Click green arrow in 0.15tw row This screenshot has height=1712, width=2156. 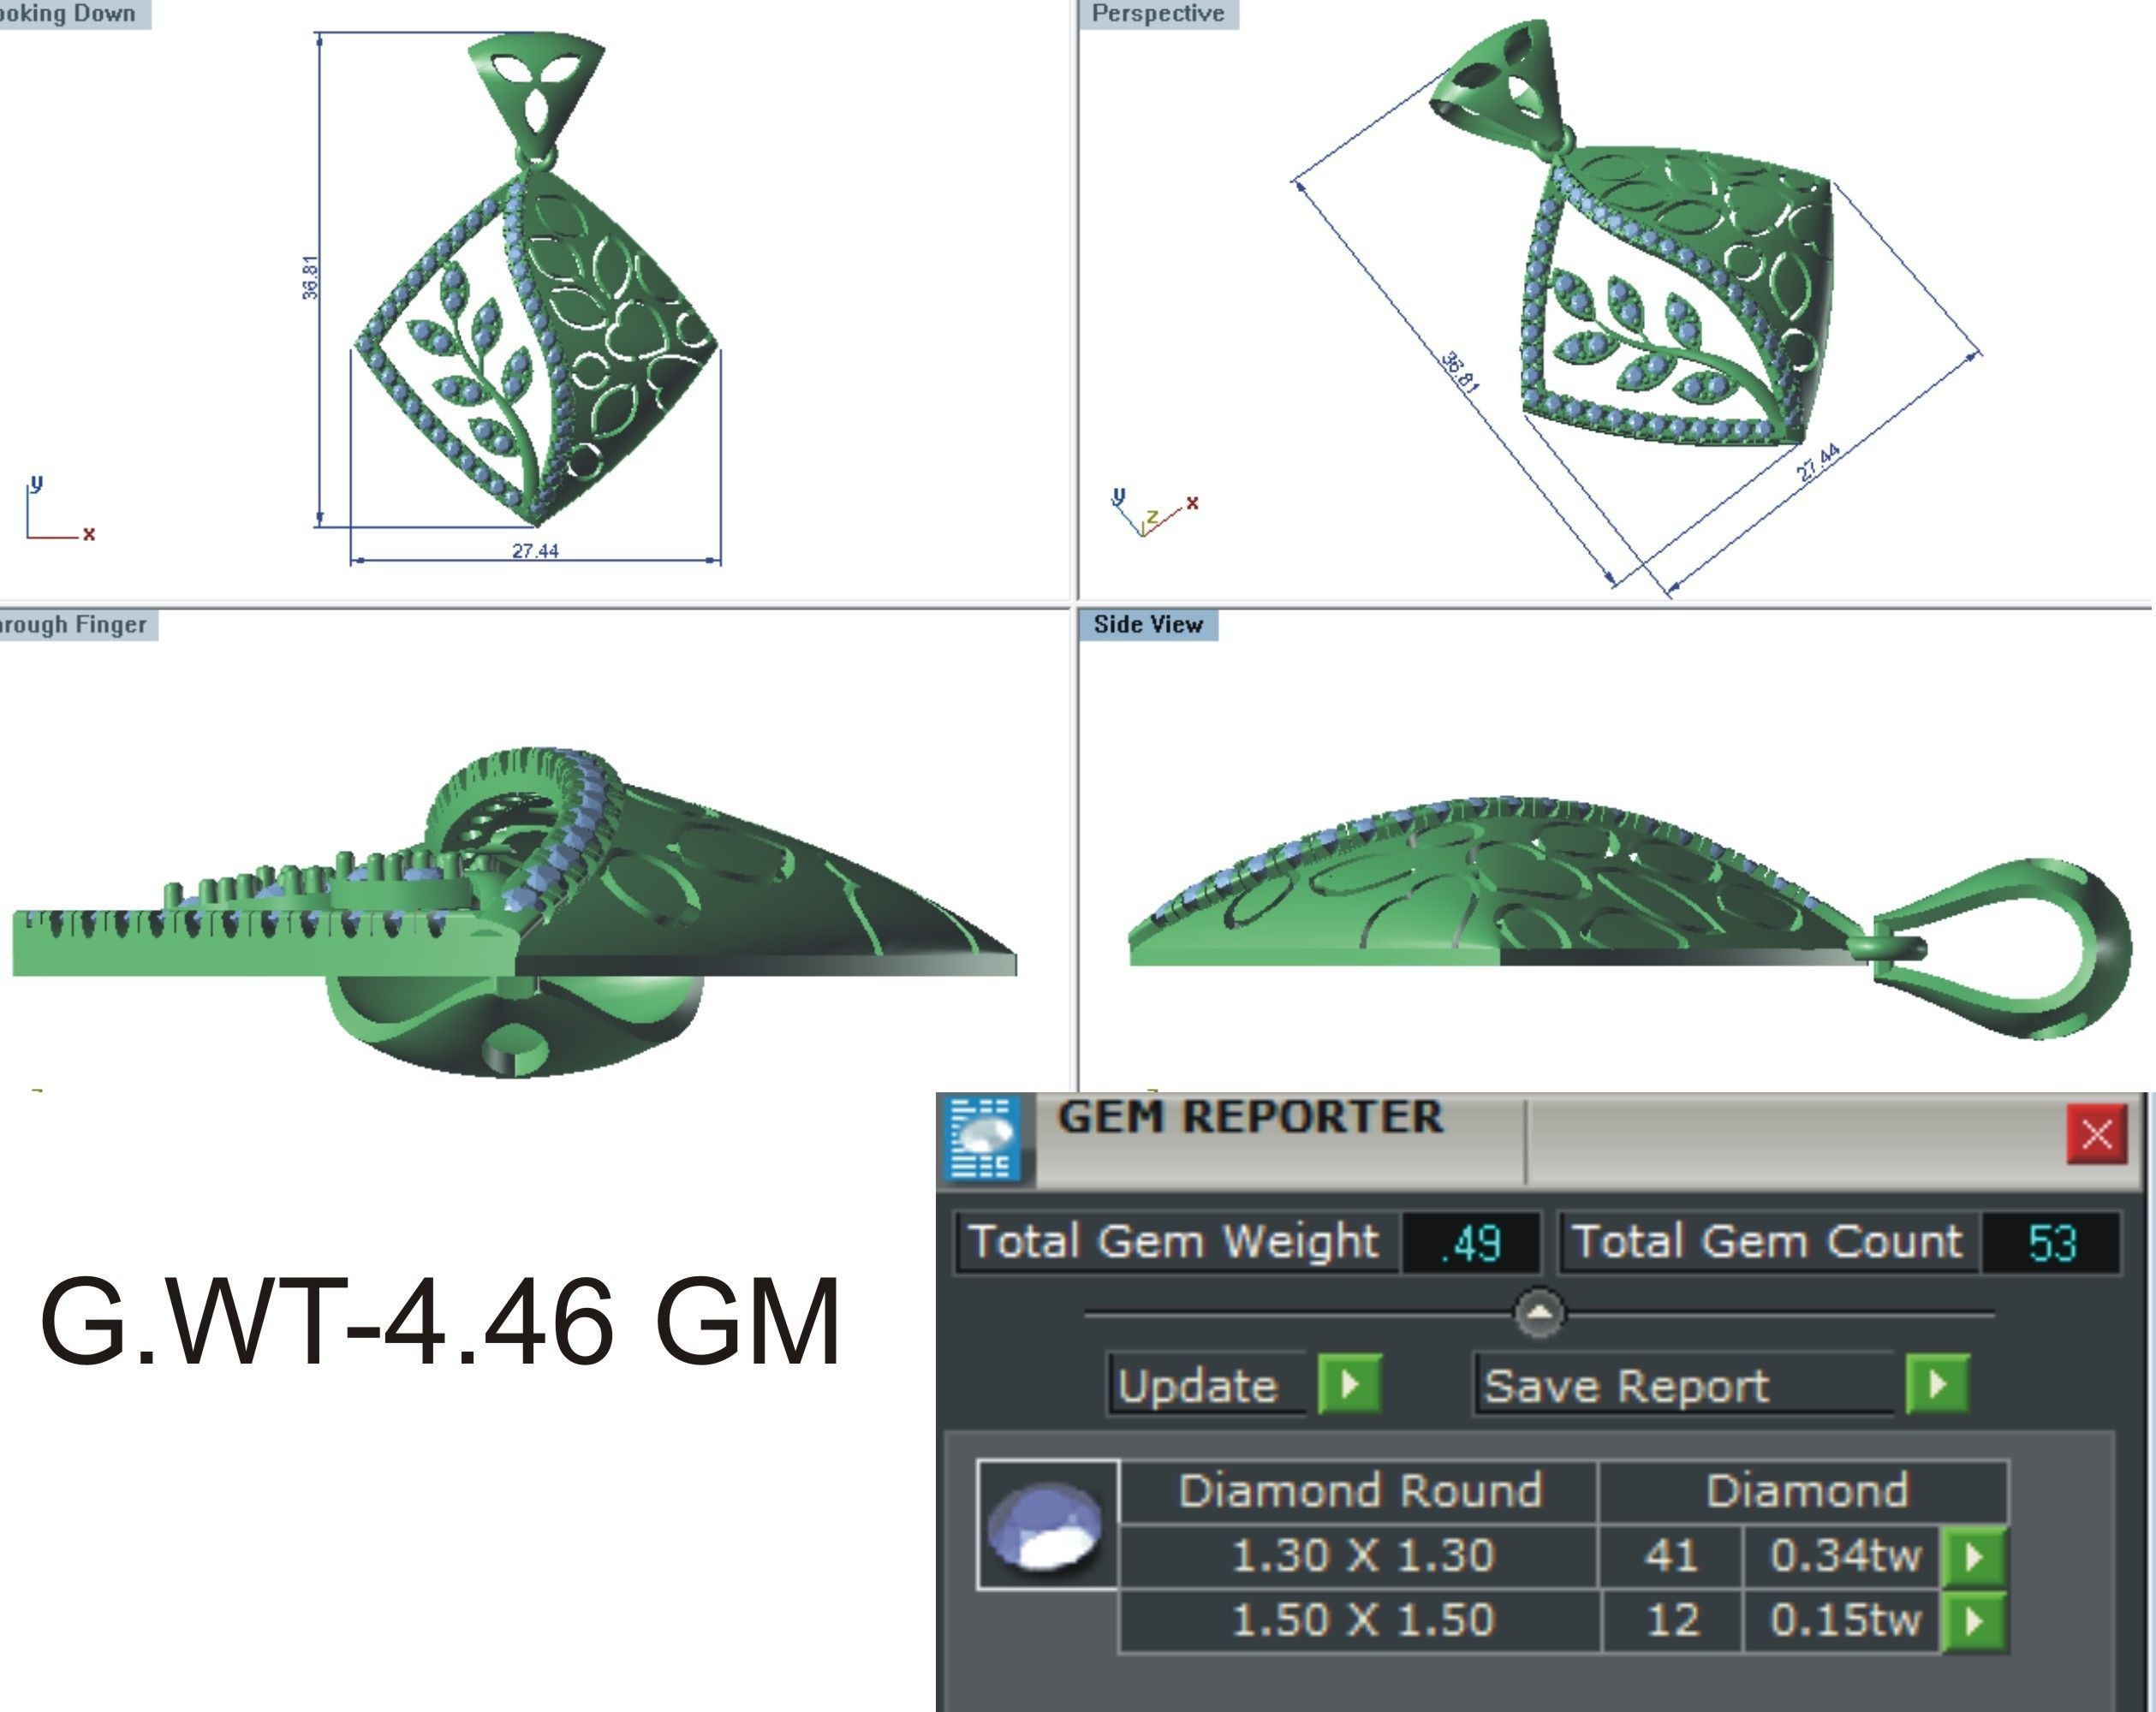point(1973,1620)
